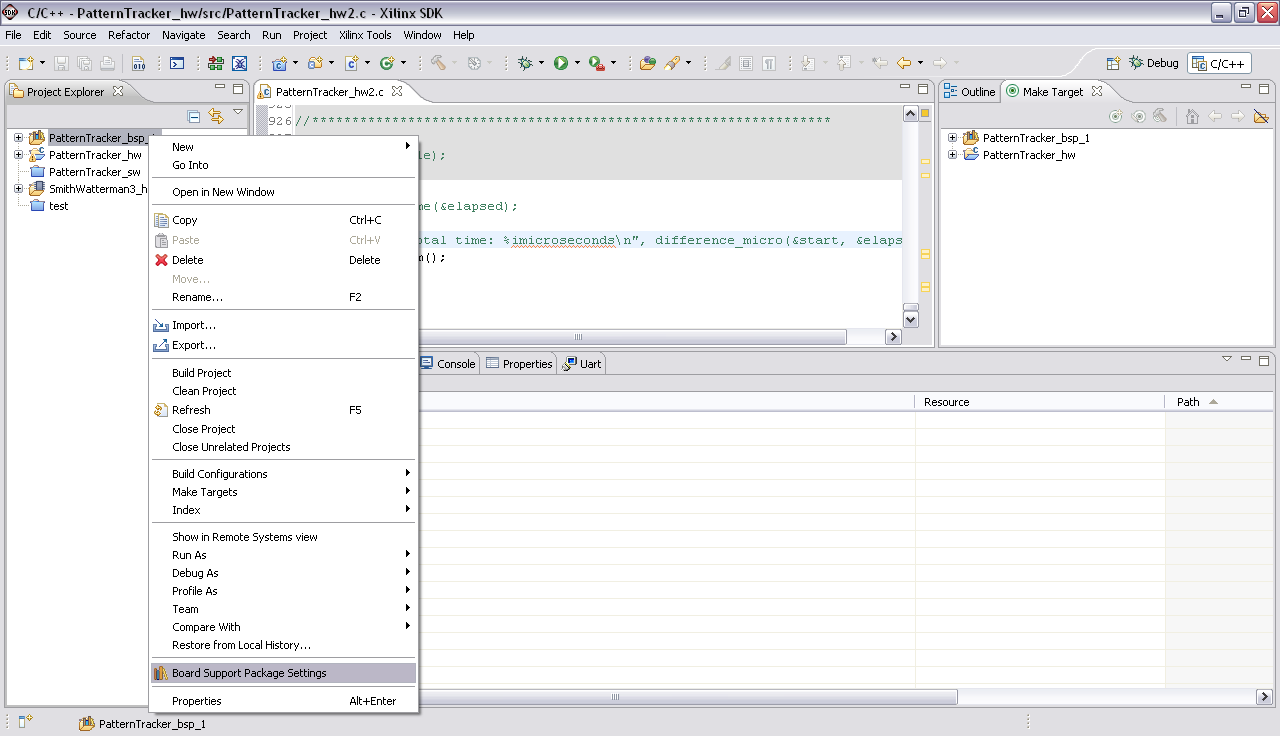Choose Build Project from context menu

pyautogui.click(x=283, y=373)
